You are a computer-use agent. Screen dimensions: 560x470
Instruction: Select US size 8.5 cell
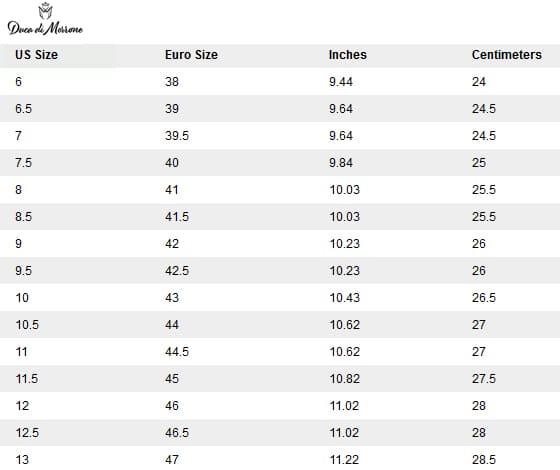click(x=24, y=217)
